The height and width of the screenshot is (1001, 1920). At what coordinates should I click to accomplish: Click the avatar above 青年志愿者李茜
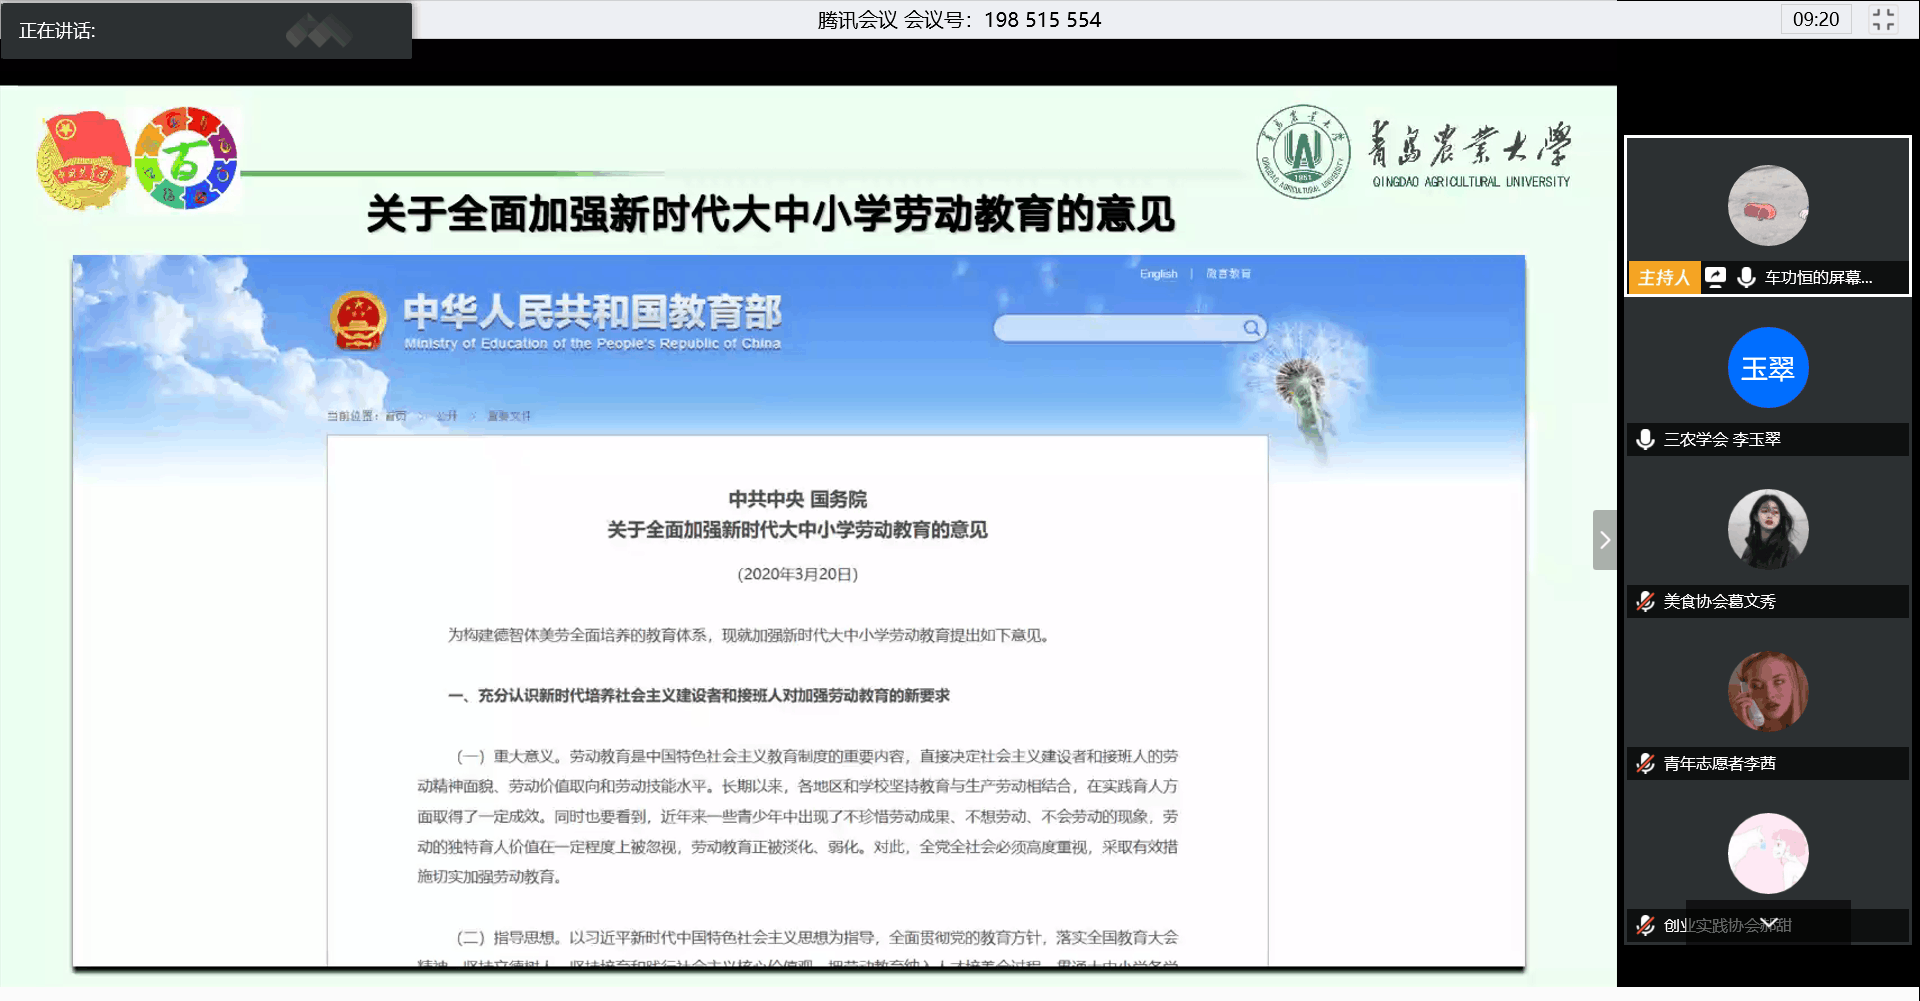(x=1768, y=692)
